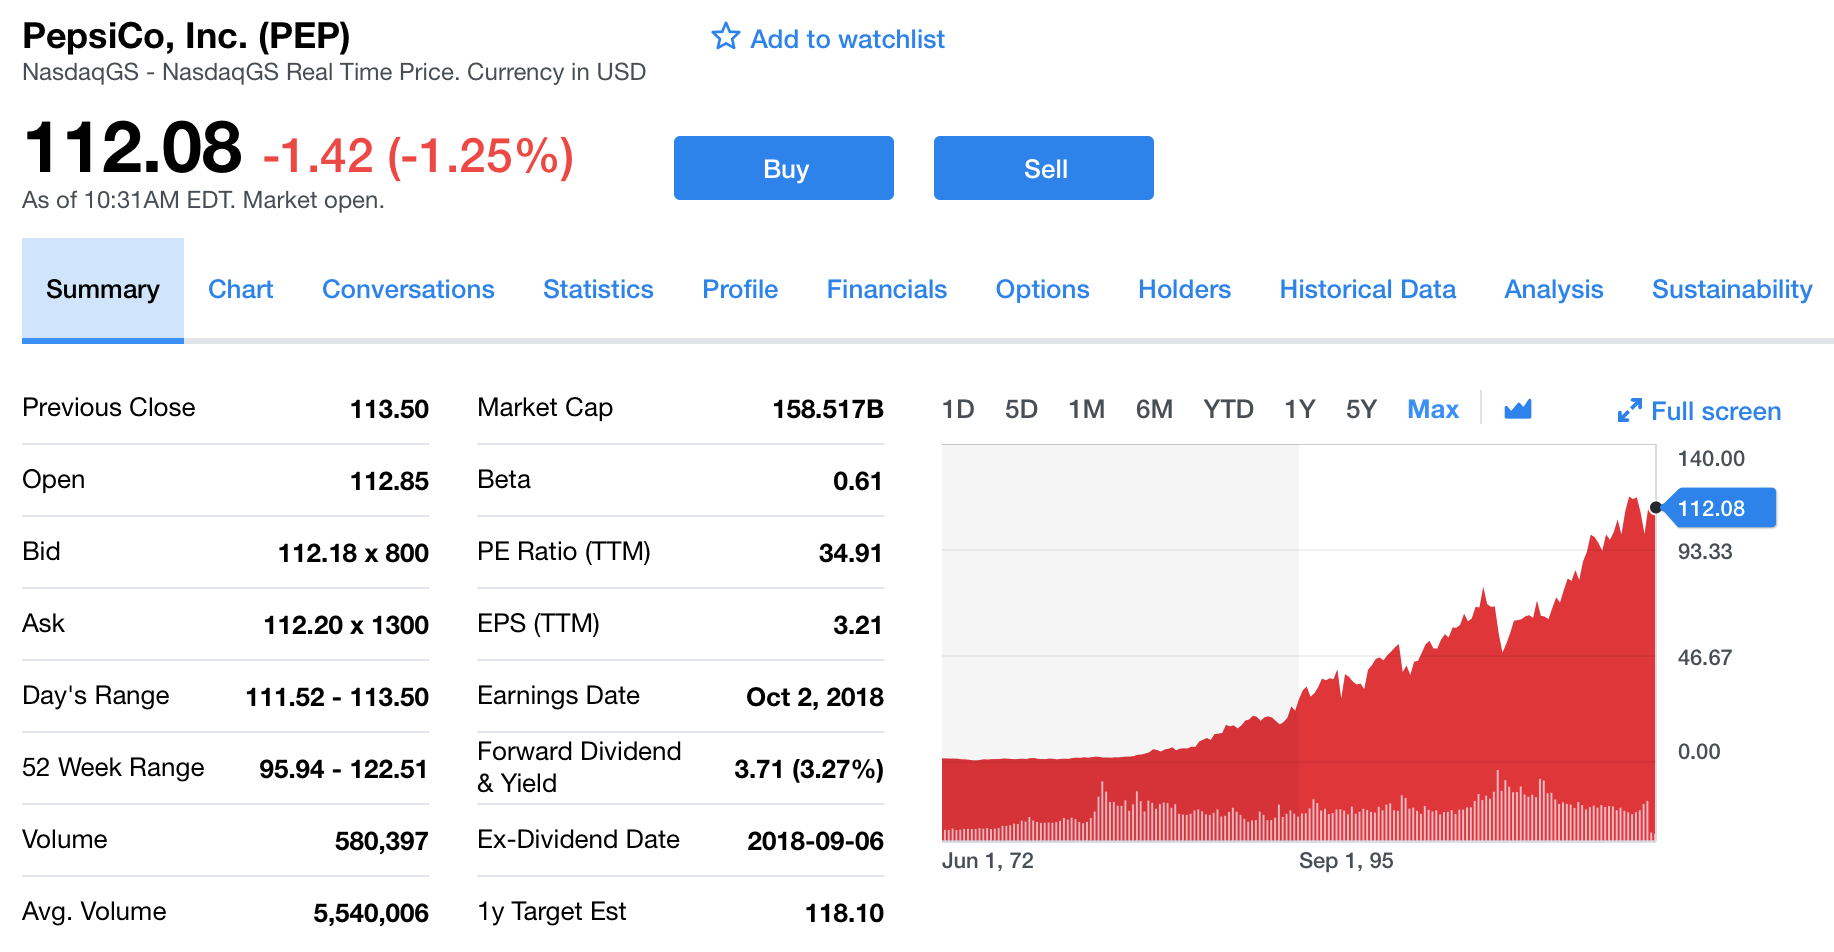Click the watchlist star icon

coord(725,37)
